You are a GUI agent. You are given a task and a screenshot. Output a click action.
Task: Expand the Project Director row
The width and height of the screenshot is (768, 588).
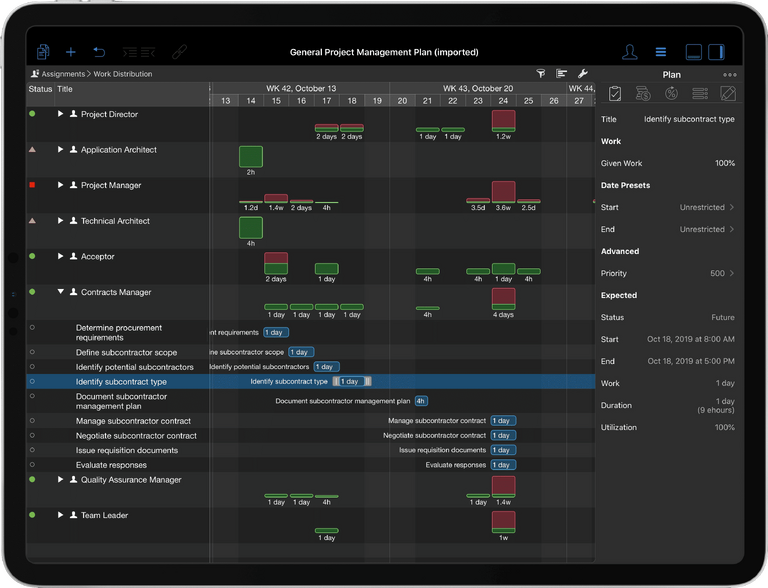[60, 115]
